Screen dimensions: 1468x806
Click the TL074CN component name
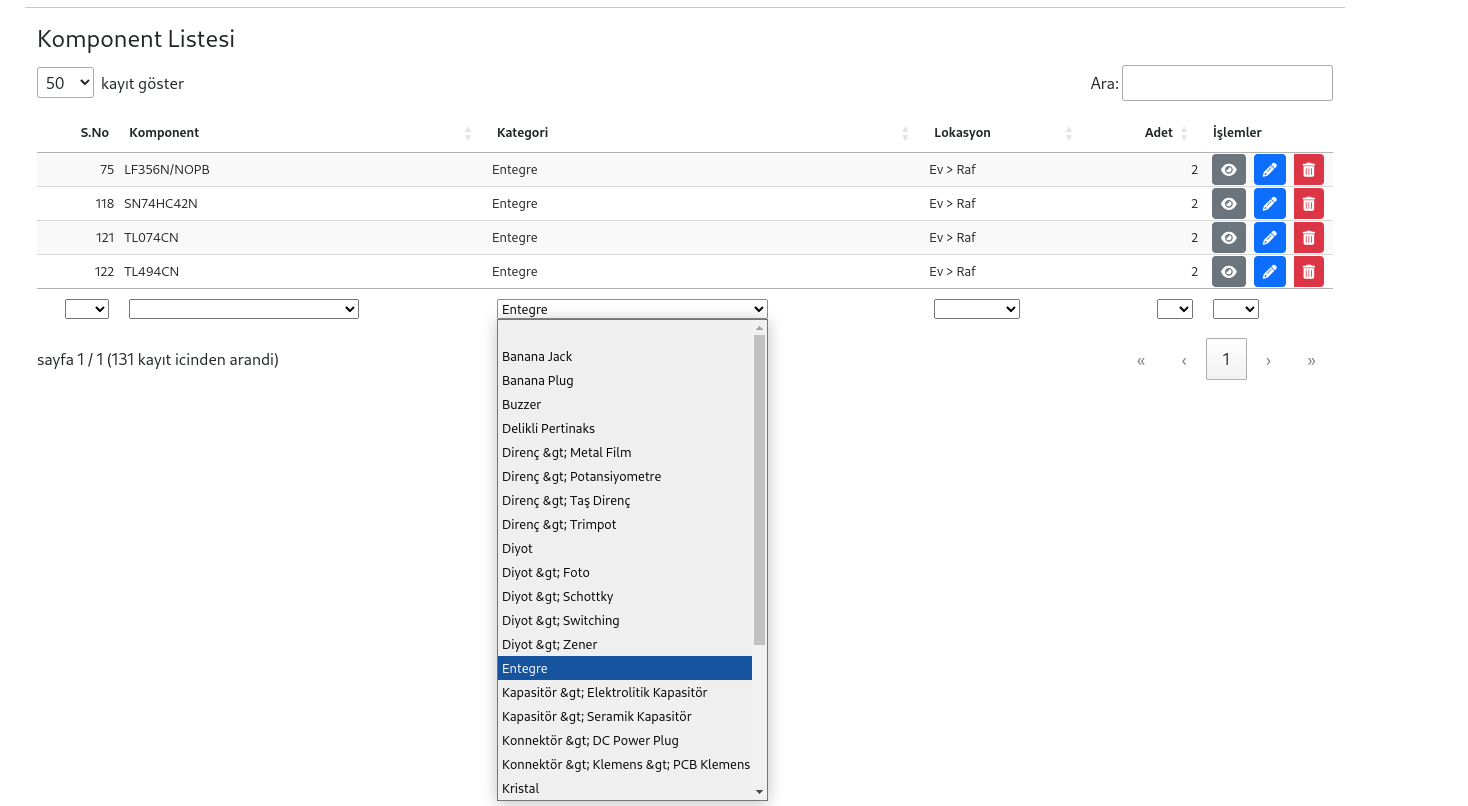(152, 238)
